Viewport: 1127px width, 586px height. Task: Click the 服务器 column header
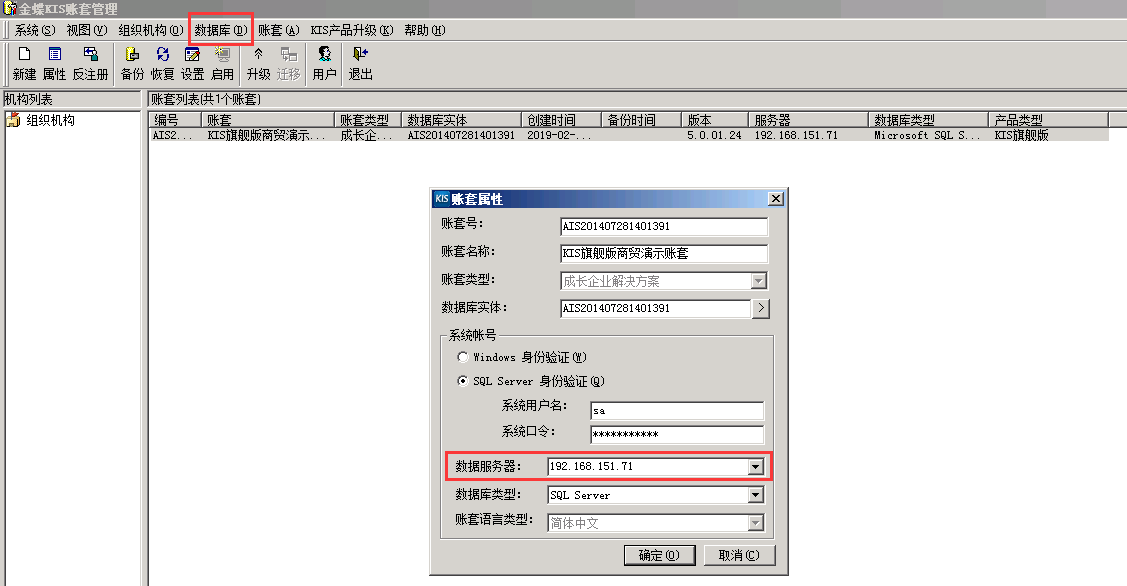pos(809,119)
